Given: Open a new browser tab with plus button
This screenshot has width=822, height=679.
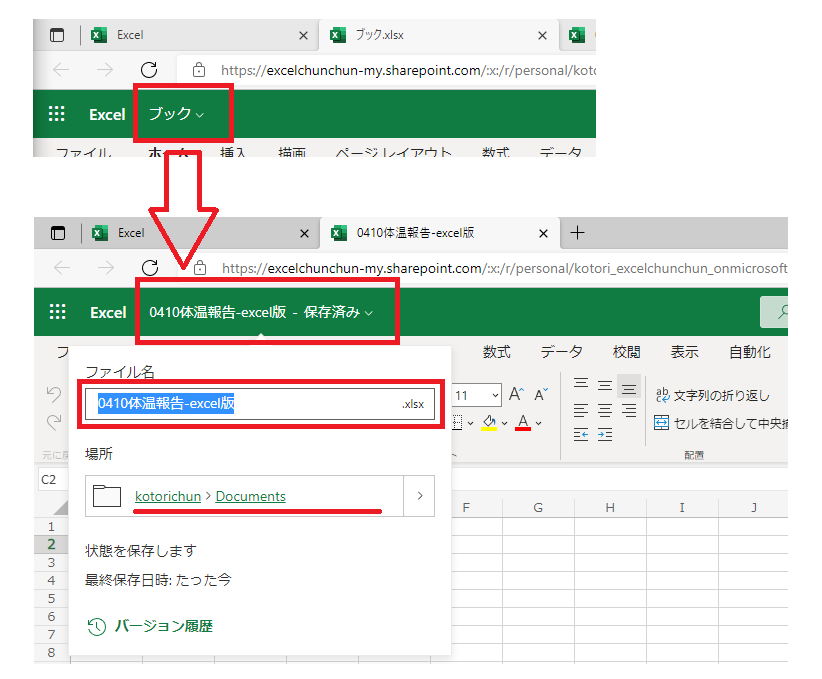Looking at the screenshot, I should click(x=577, y=233).
